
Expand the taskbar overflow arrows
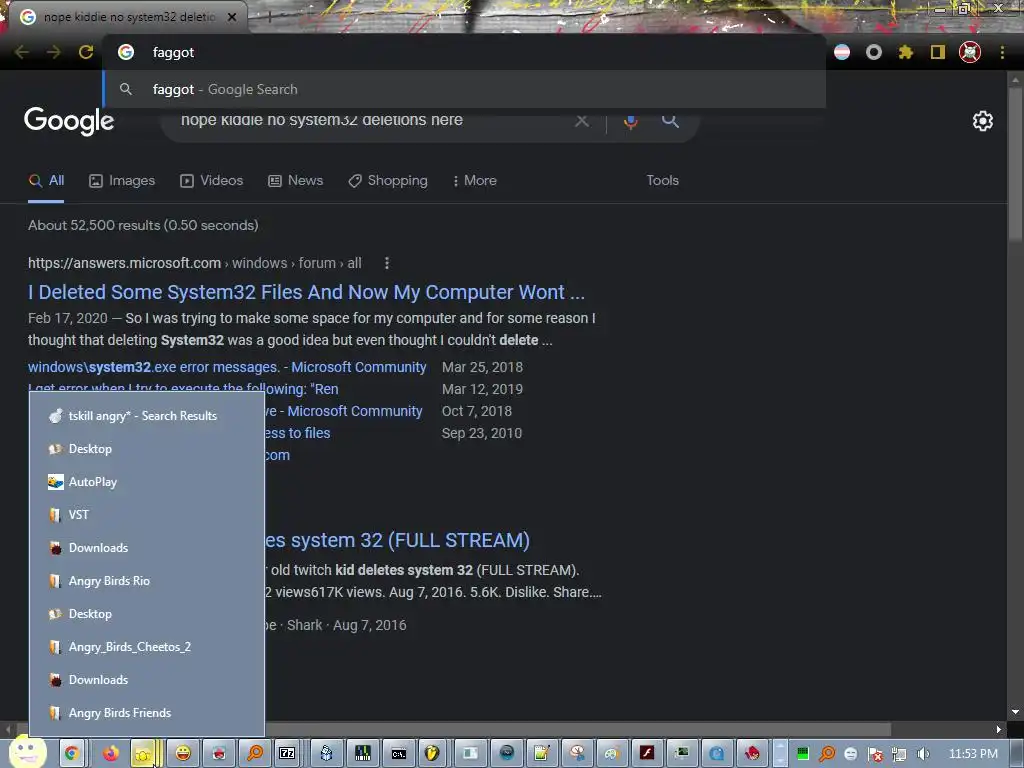click(x=780, y=754)
